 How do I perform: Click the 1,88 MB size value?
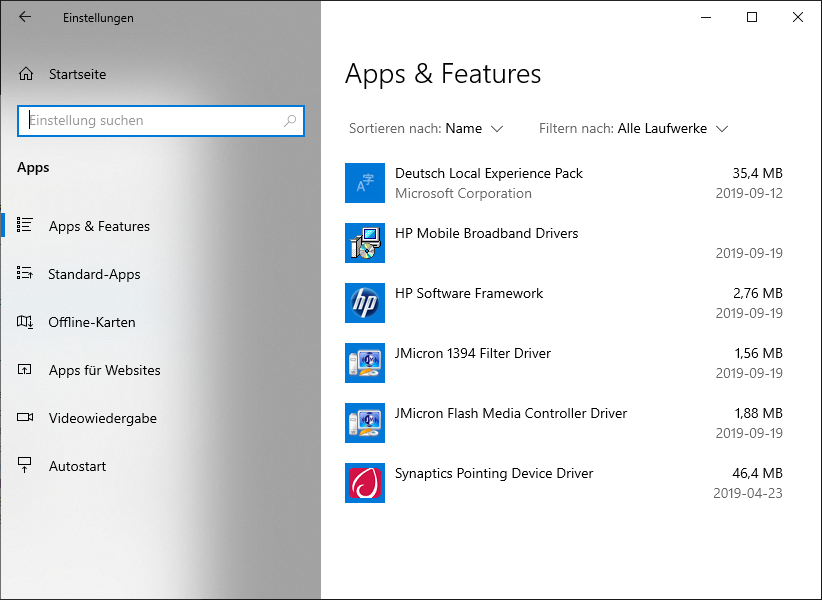[759, 413]
